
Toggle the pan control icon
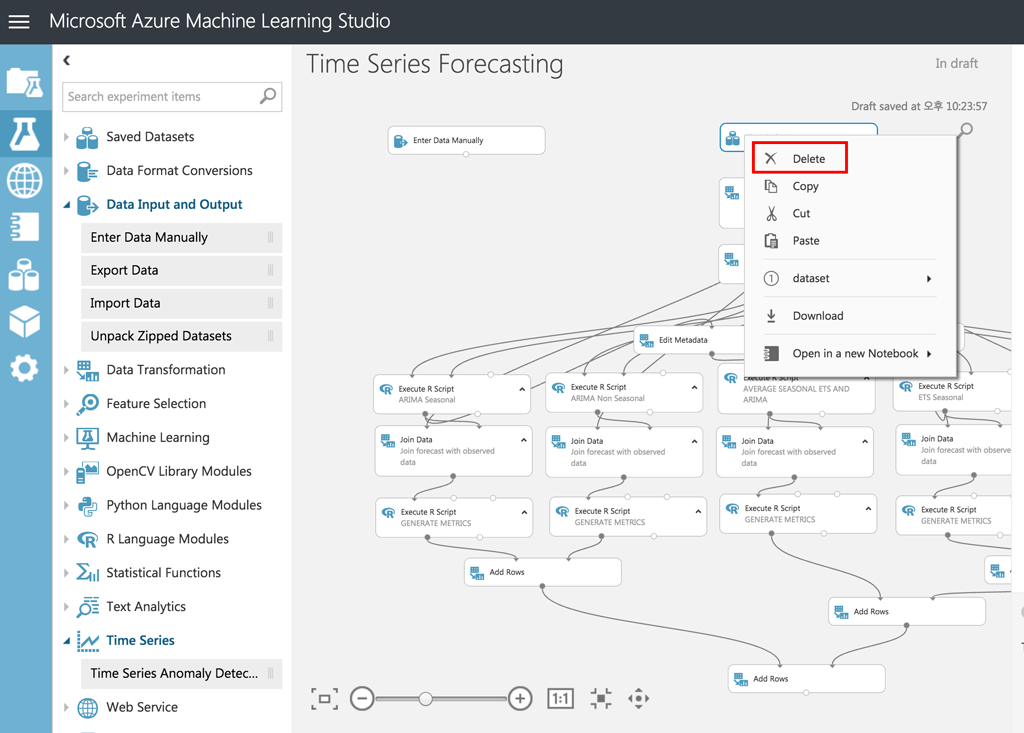pyautogui.click(x=639, y=698)
